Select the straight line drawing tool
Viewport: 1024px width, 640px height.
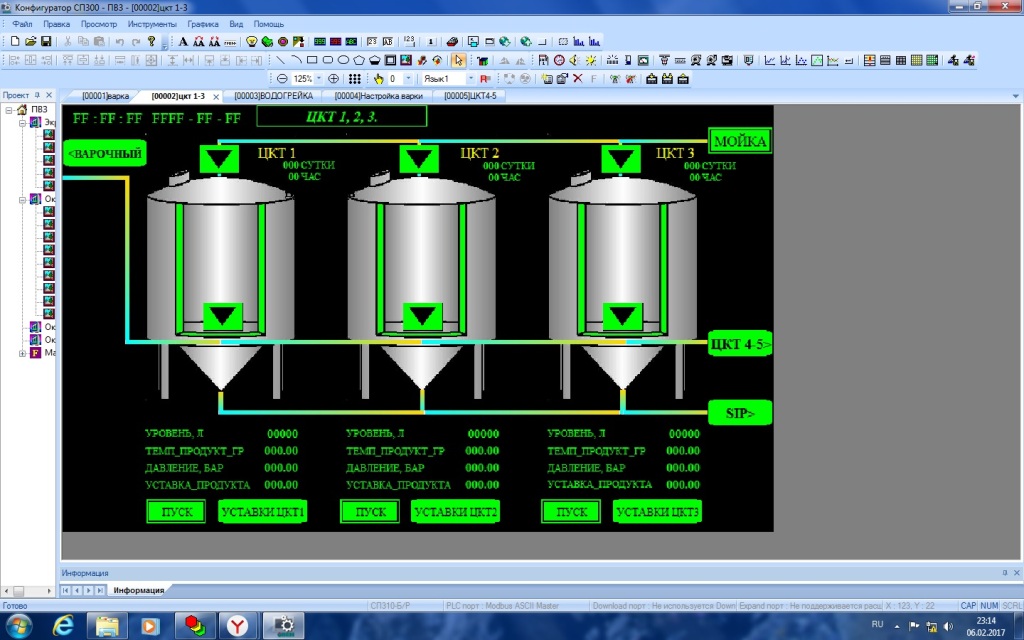[281, 60]
